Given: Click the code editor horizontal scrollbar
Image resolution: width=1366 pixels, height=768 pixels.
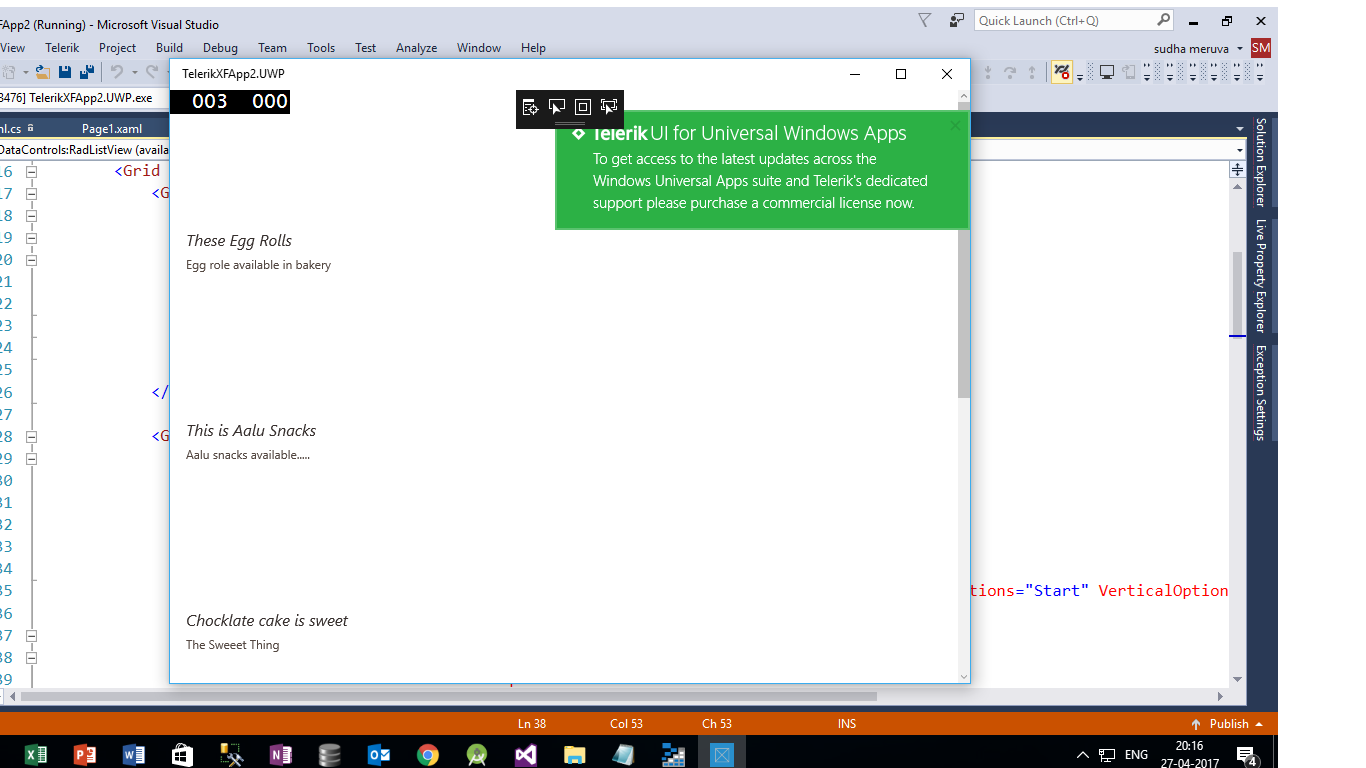Looking at the screenshot, I should (449, 696).
